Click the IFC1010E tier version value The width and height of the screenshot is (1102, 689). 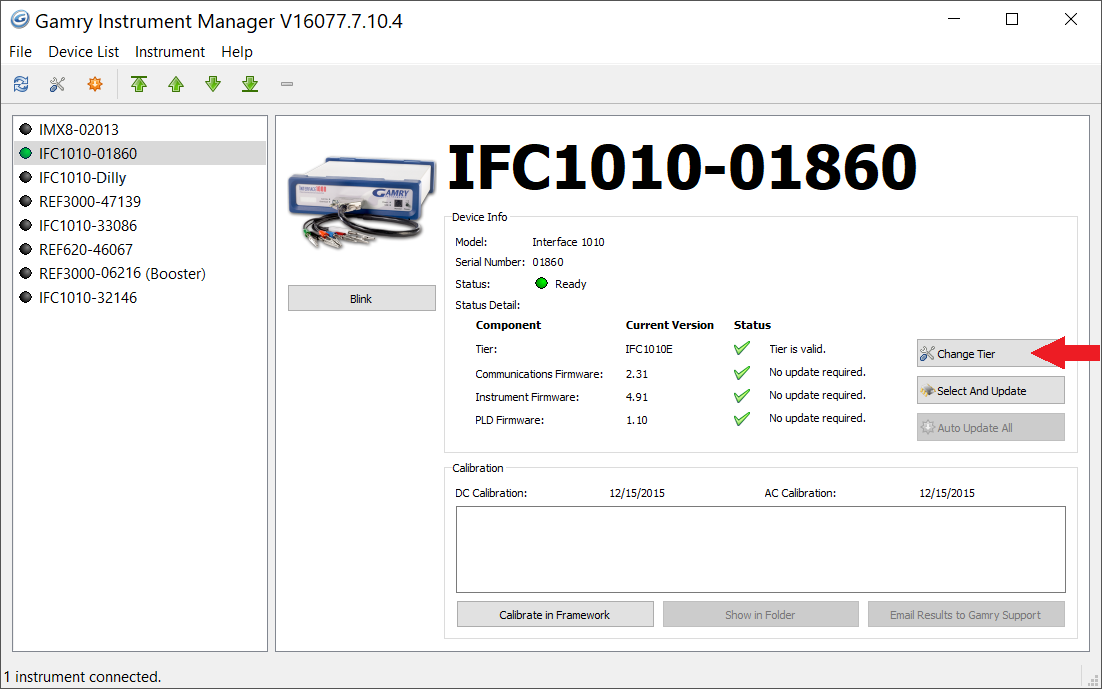[x=649, y=349]
